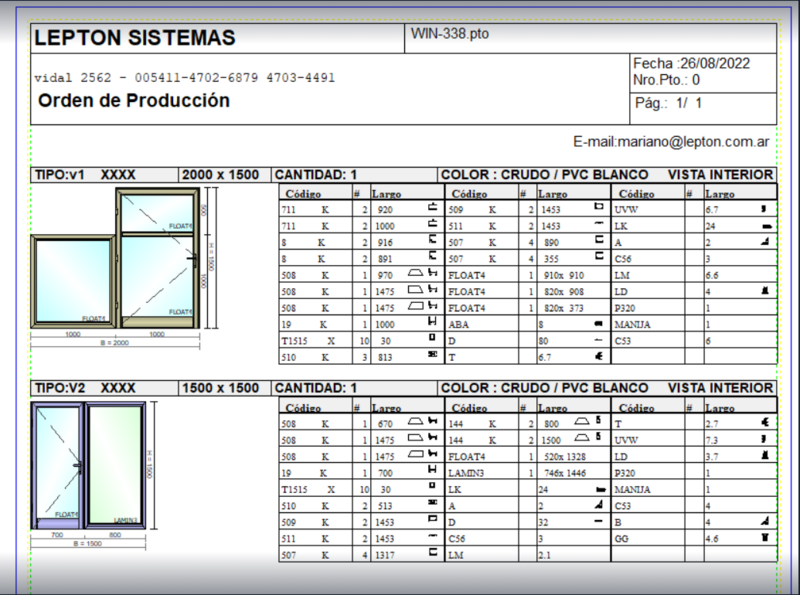Screen dimensions: 800x595
Task: Click the 'LM' 2.1 row in the V2 table
Action: [x=528, y=555]
